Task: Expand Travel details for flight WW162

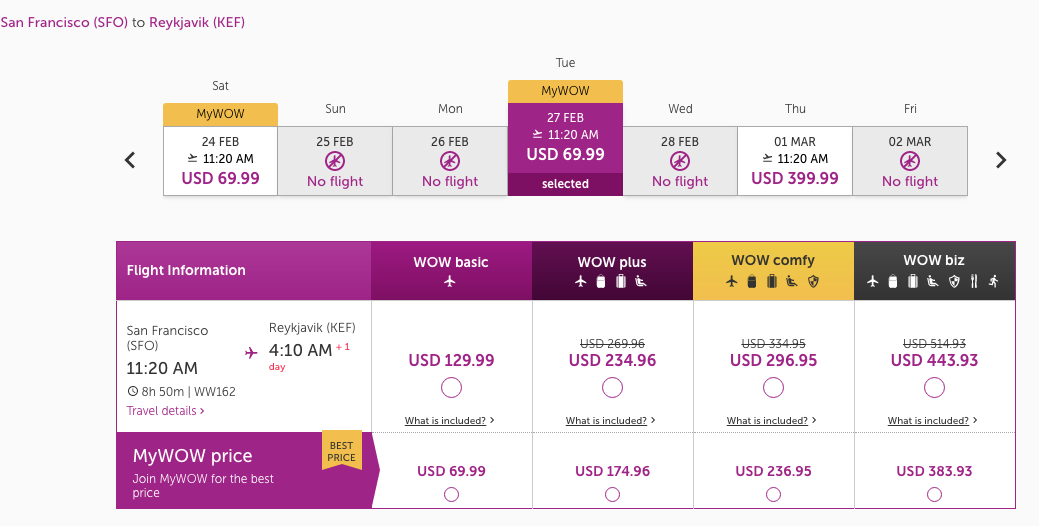Action: (166, 411)
